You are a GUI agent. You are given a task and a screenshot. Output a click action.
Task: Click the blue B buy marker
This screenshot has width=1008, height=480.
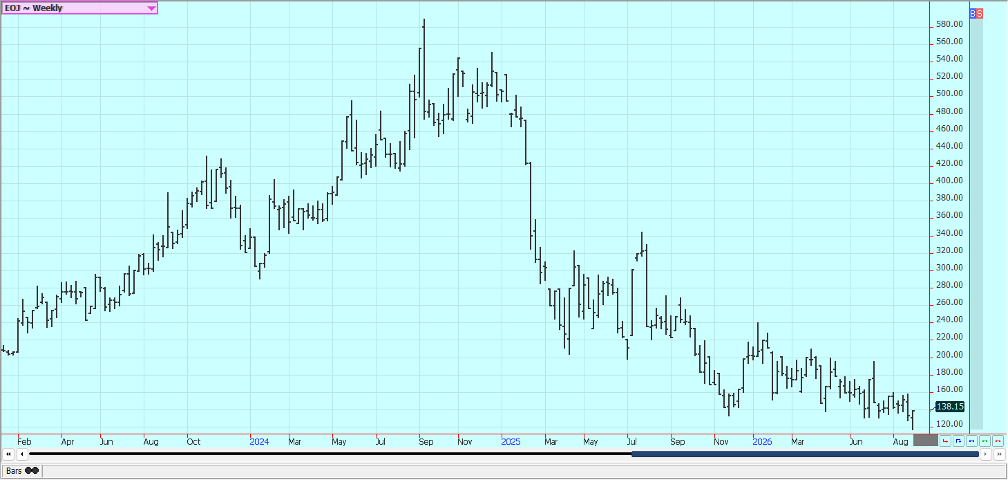973,13
